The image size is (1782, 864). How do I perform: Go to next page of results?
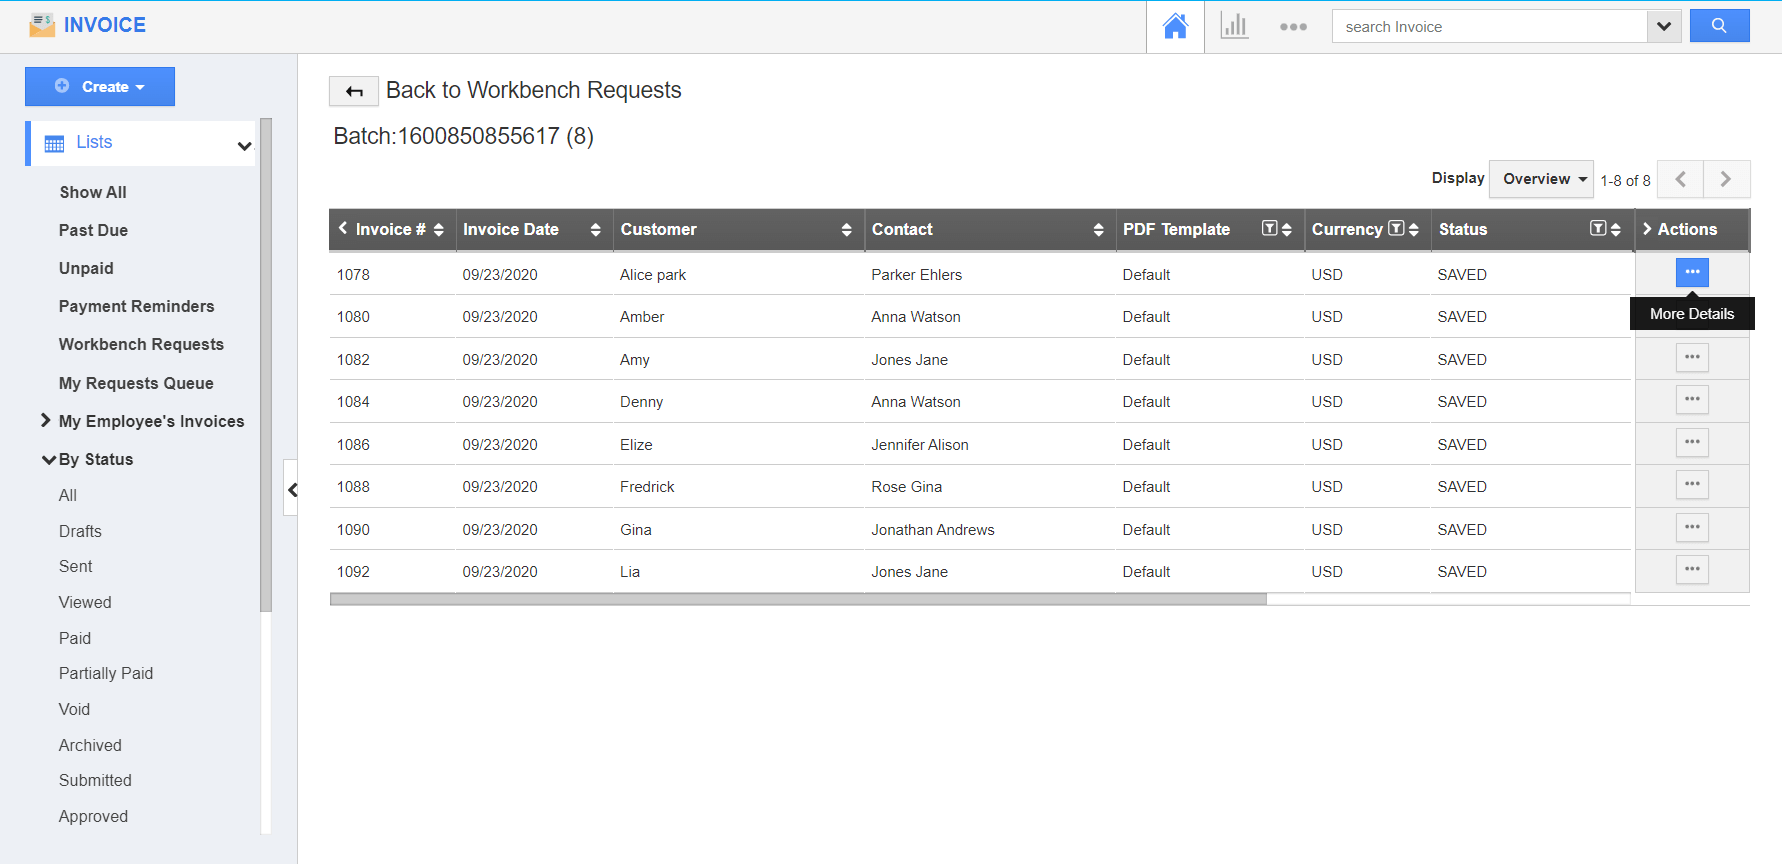tap(1726, 179)
